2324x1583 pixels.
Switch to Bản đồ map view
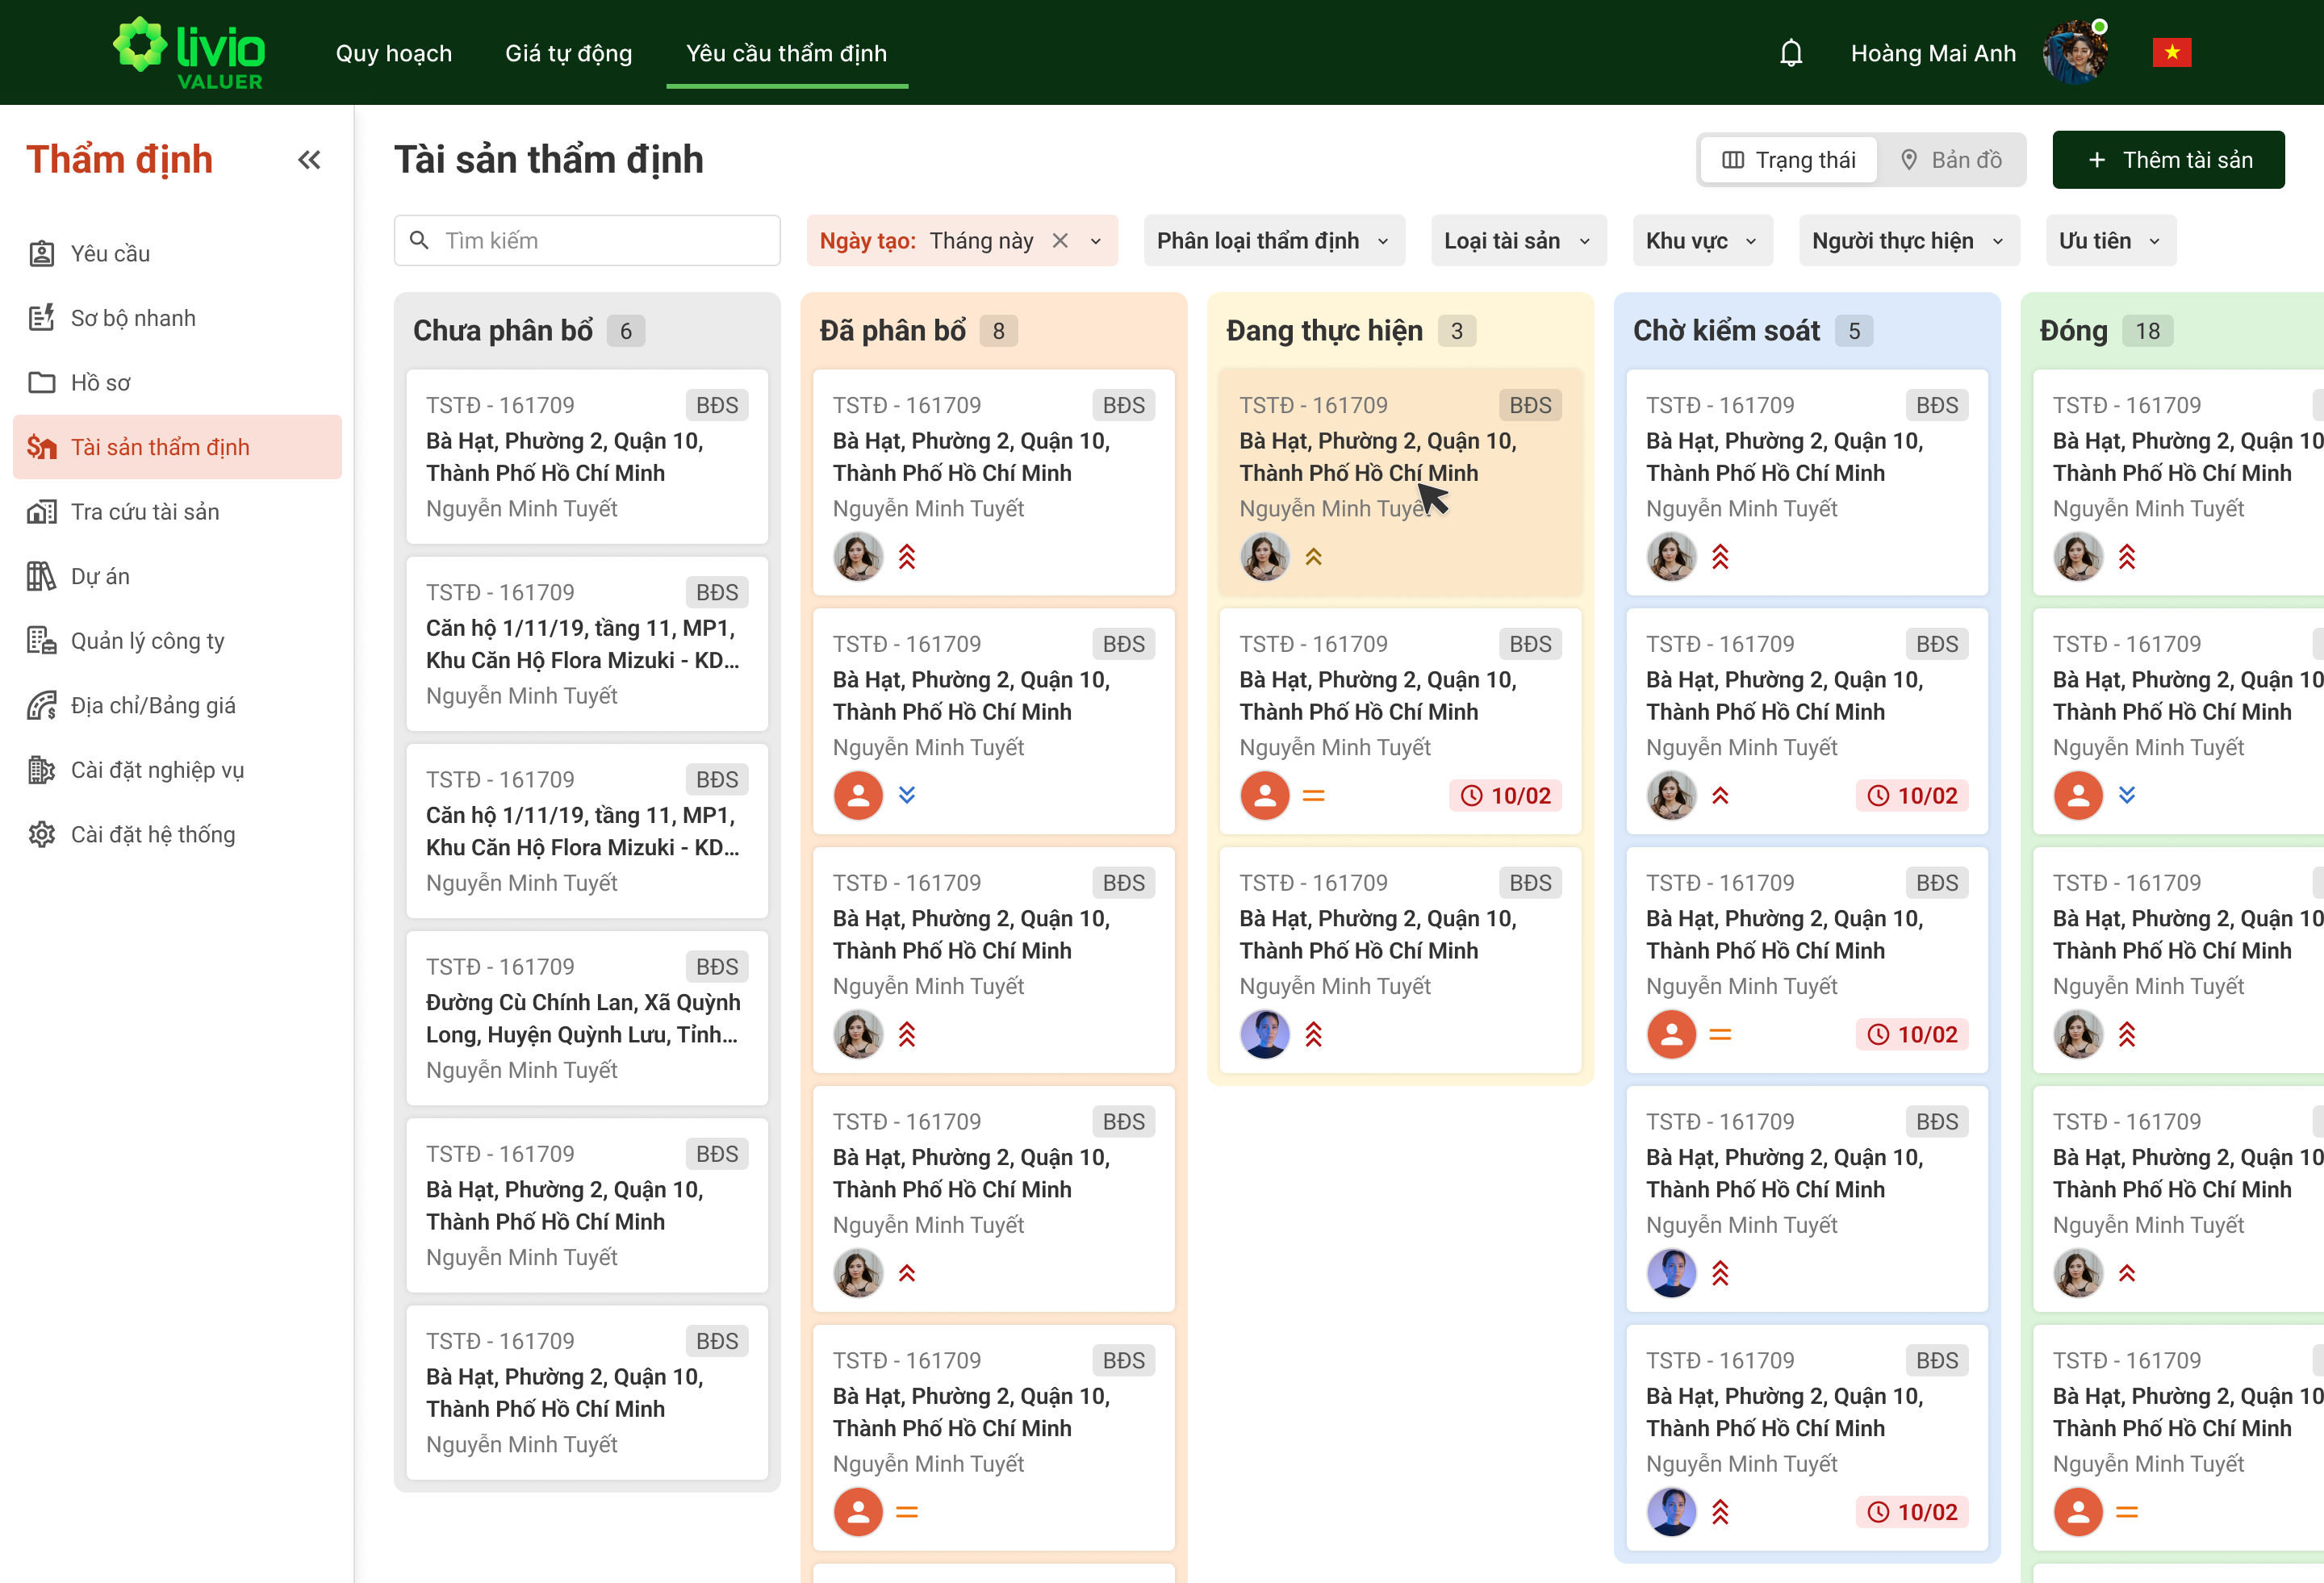[1951, 160]
